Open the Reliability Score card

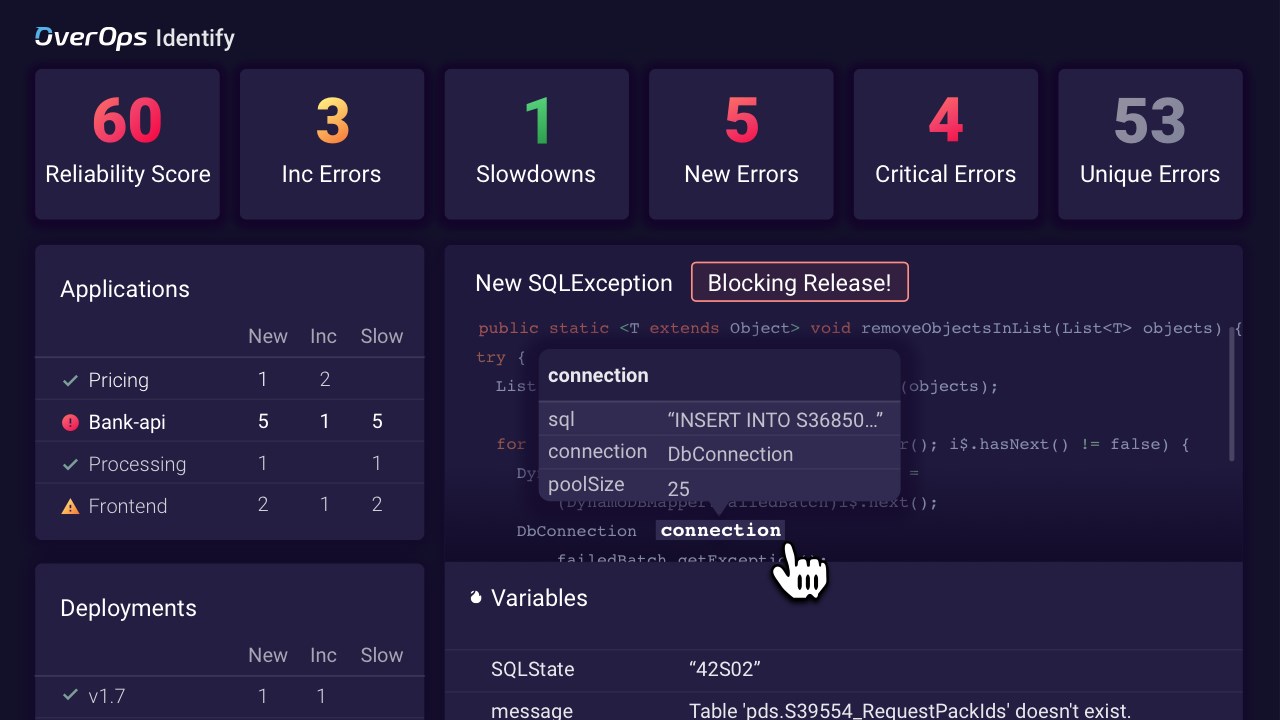[128, 144]
